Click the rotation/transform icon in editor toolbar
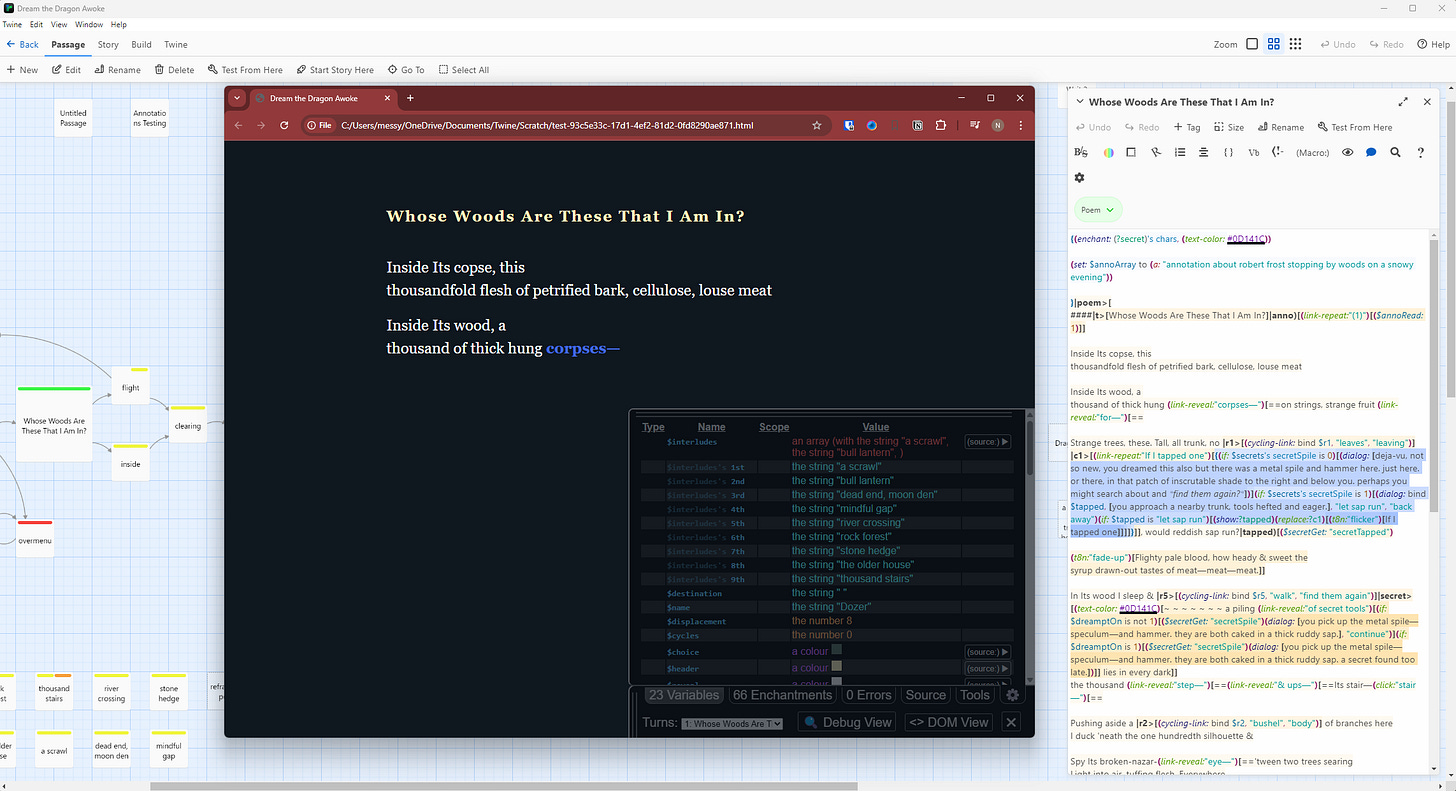This screenshot has width=1456, height=791. pos(1156,153)
